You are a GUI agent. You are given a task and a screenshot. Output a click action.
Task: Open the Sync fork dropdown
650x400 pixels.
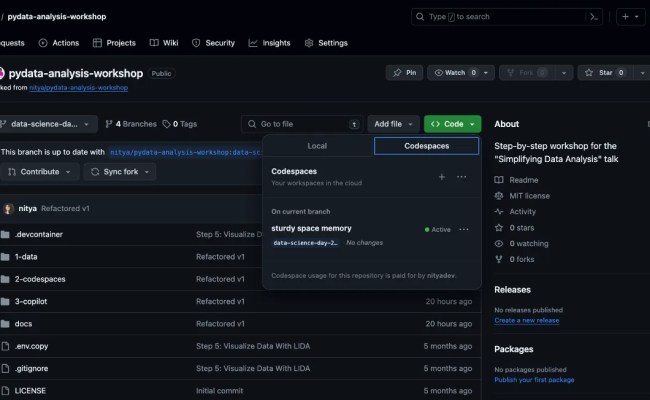coord(120,172)
